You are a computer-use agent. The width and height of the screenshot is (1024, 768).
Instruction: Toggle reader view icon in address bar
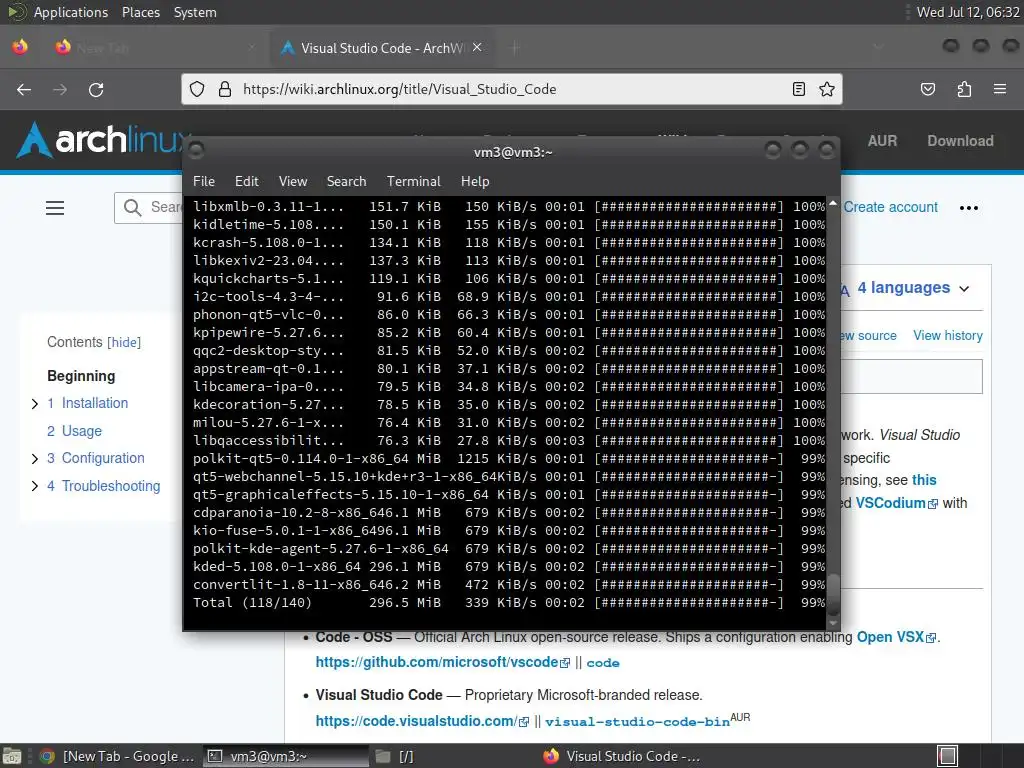pyautogui.click(x=798, y=89)
